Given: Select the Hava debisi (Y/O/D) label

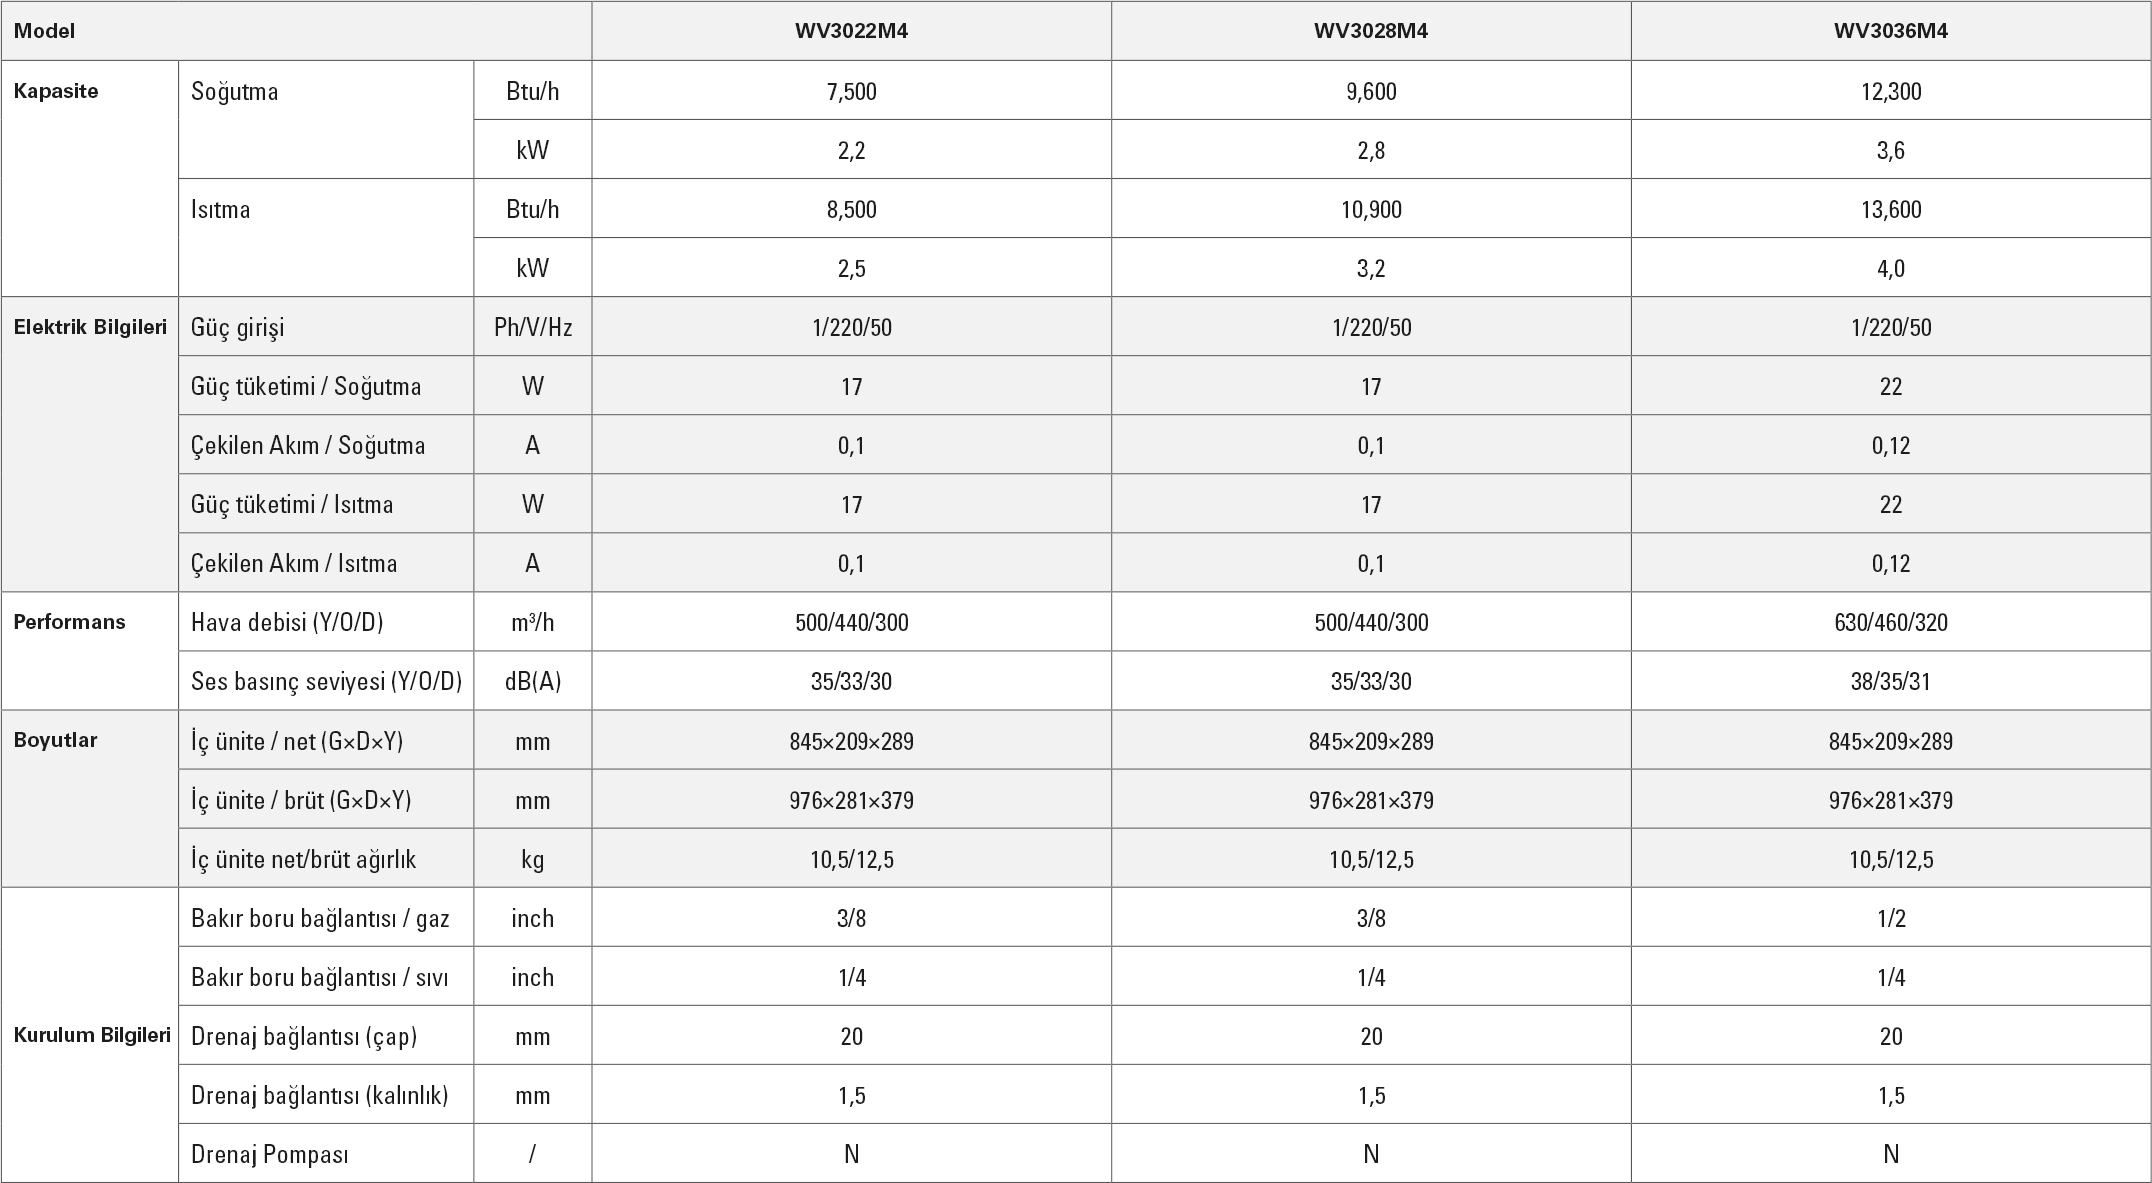Looking at the screenshot, I should tap(287, 622).
